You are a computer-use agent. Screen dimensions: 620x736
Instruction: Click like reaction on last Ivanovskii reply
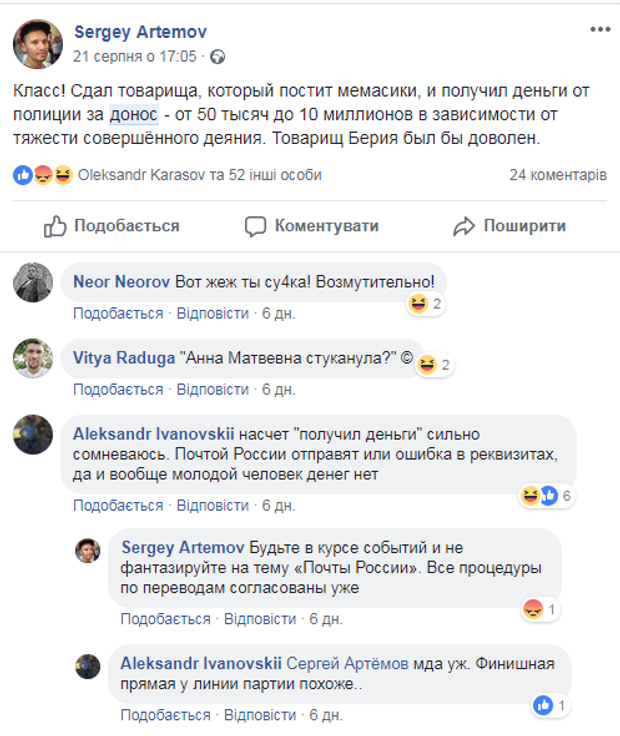(x=544, y=705)
